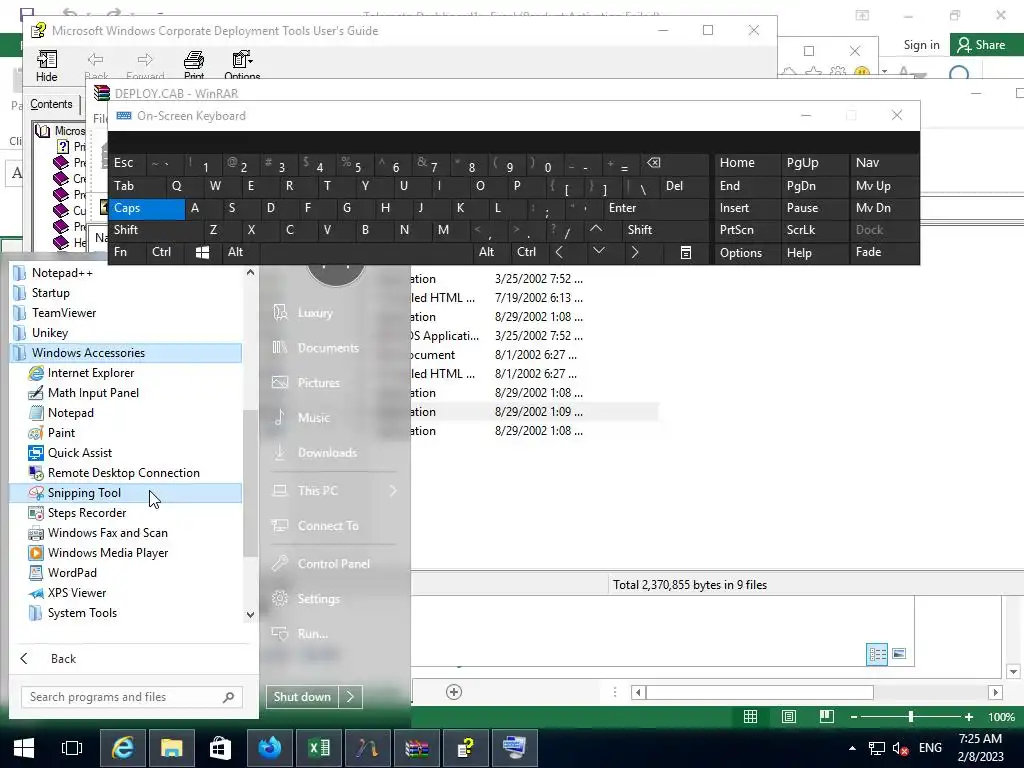
Task: Click the Excel zoom in plus button
Action: (x=969, y=717)
